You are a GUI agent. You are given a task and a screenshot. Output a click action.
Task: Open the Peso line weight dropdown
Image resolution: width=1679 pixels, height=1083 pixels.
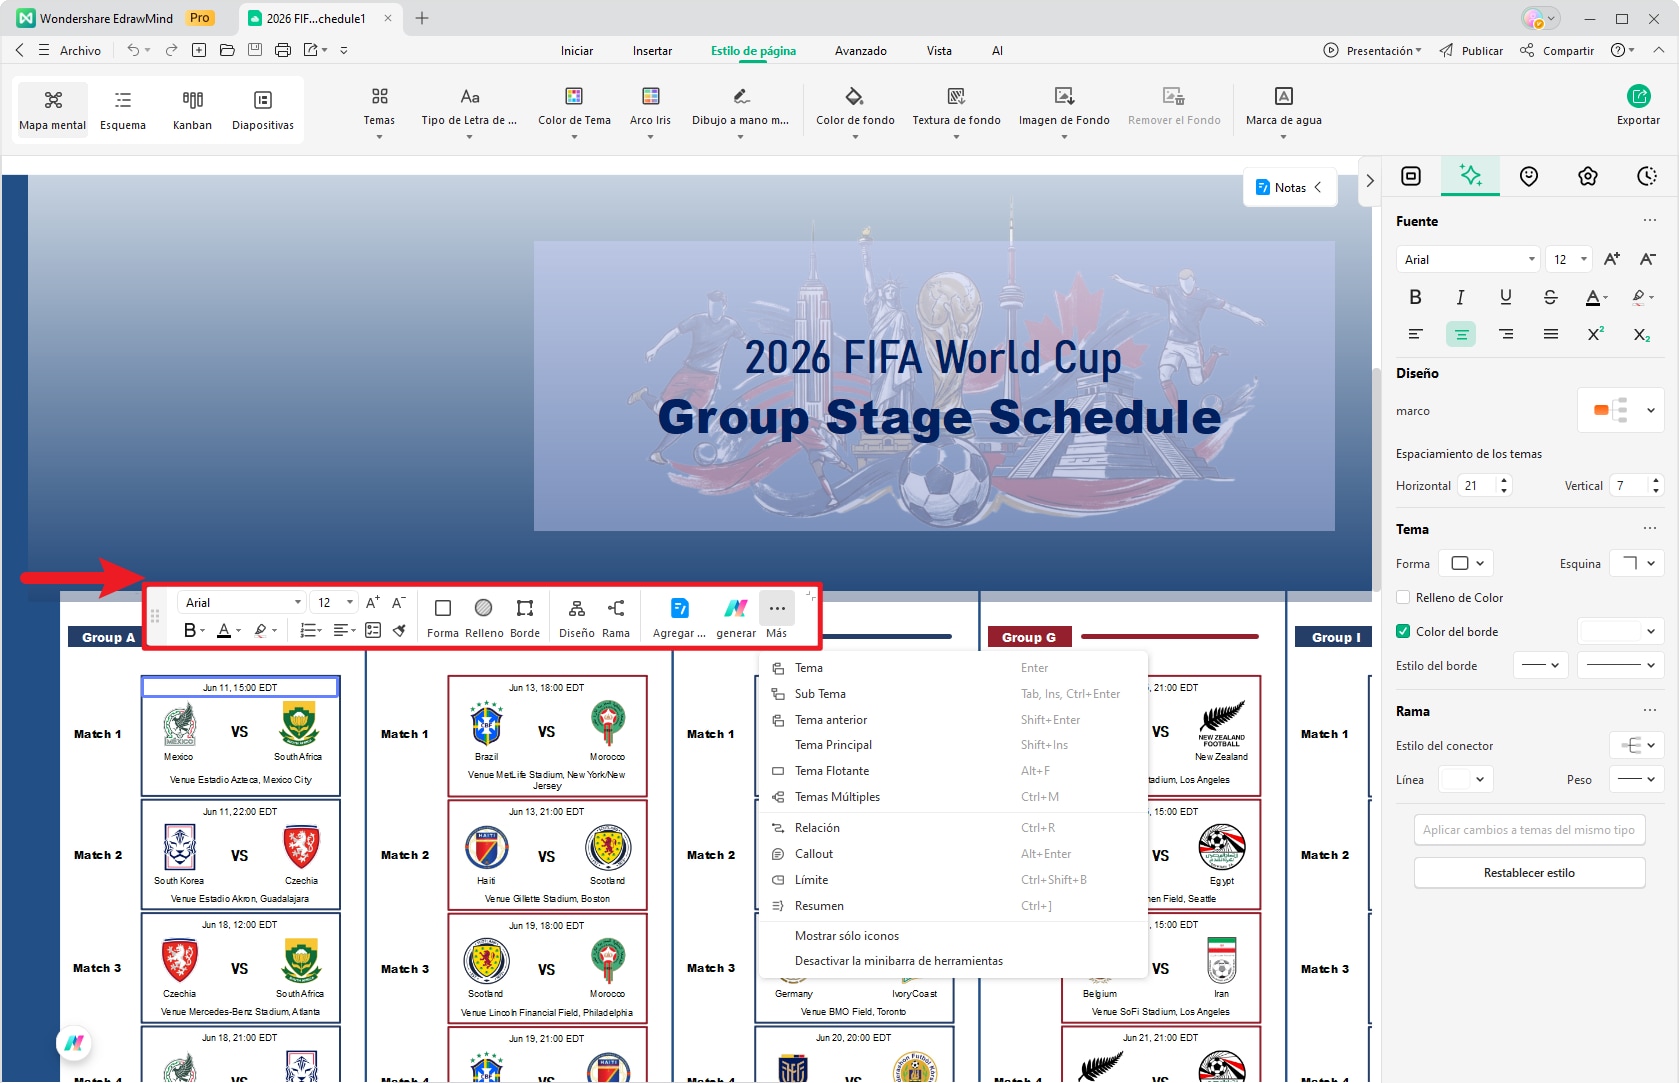click(1636, 780)
